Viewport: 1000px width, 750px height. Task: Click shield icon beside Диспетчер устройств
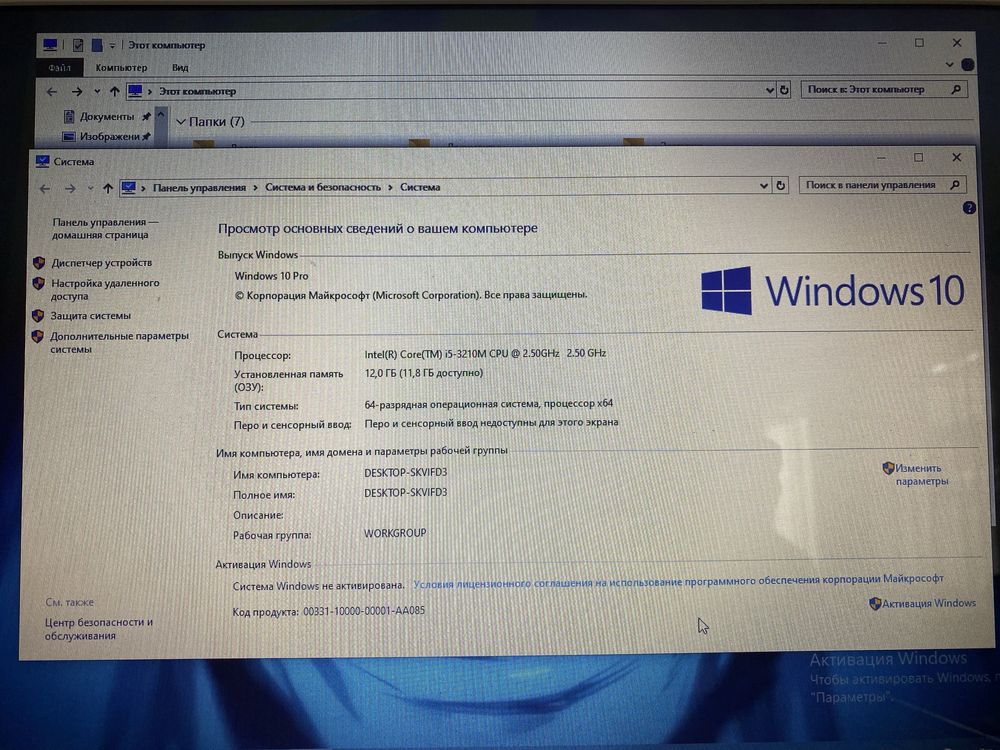point(39,263)
